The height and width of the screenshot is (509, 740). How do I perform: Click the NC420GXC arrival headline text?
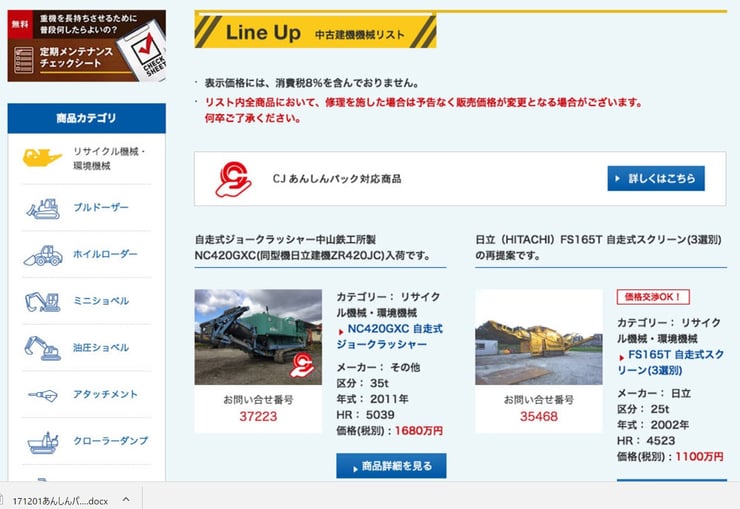(312, 248)
